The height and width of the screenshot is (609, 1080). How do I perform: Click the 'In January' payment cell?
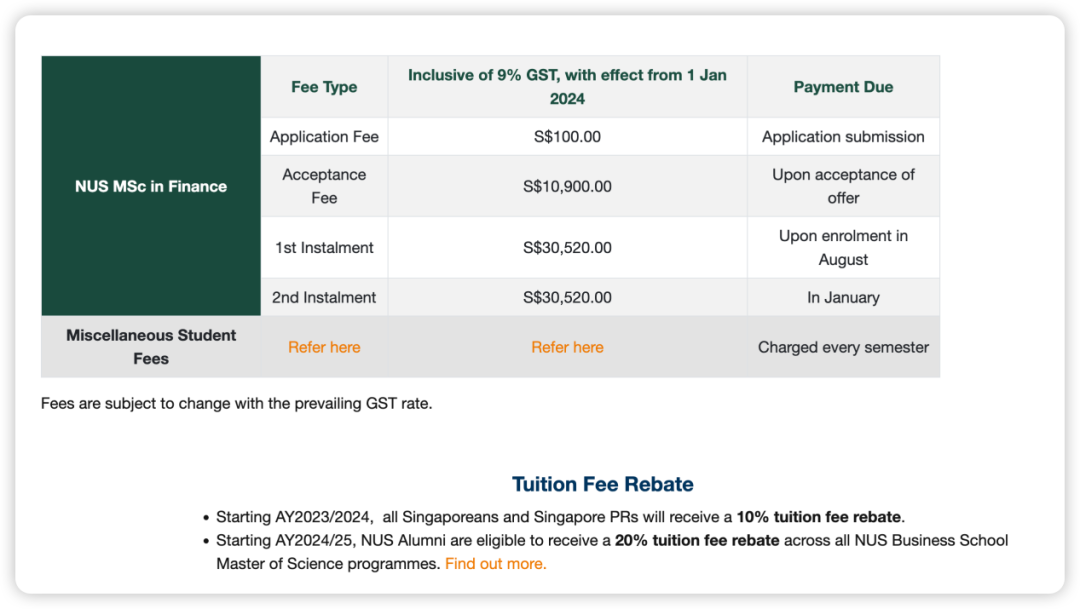pos(843,297)
